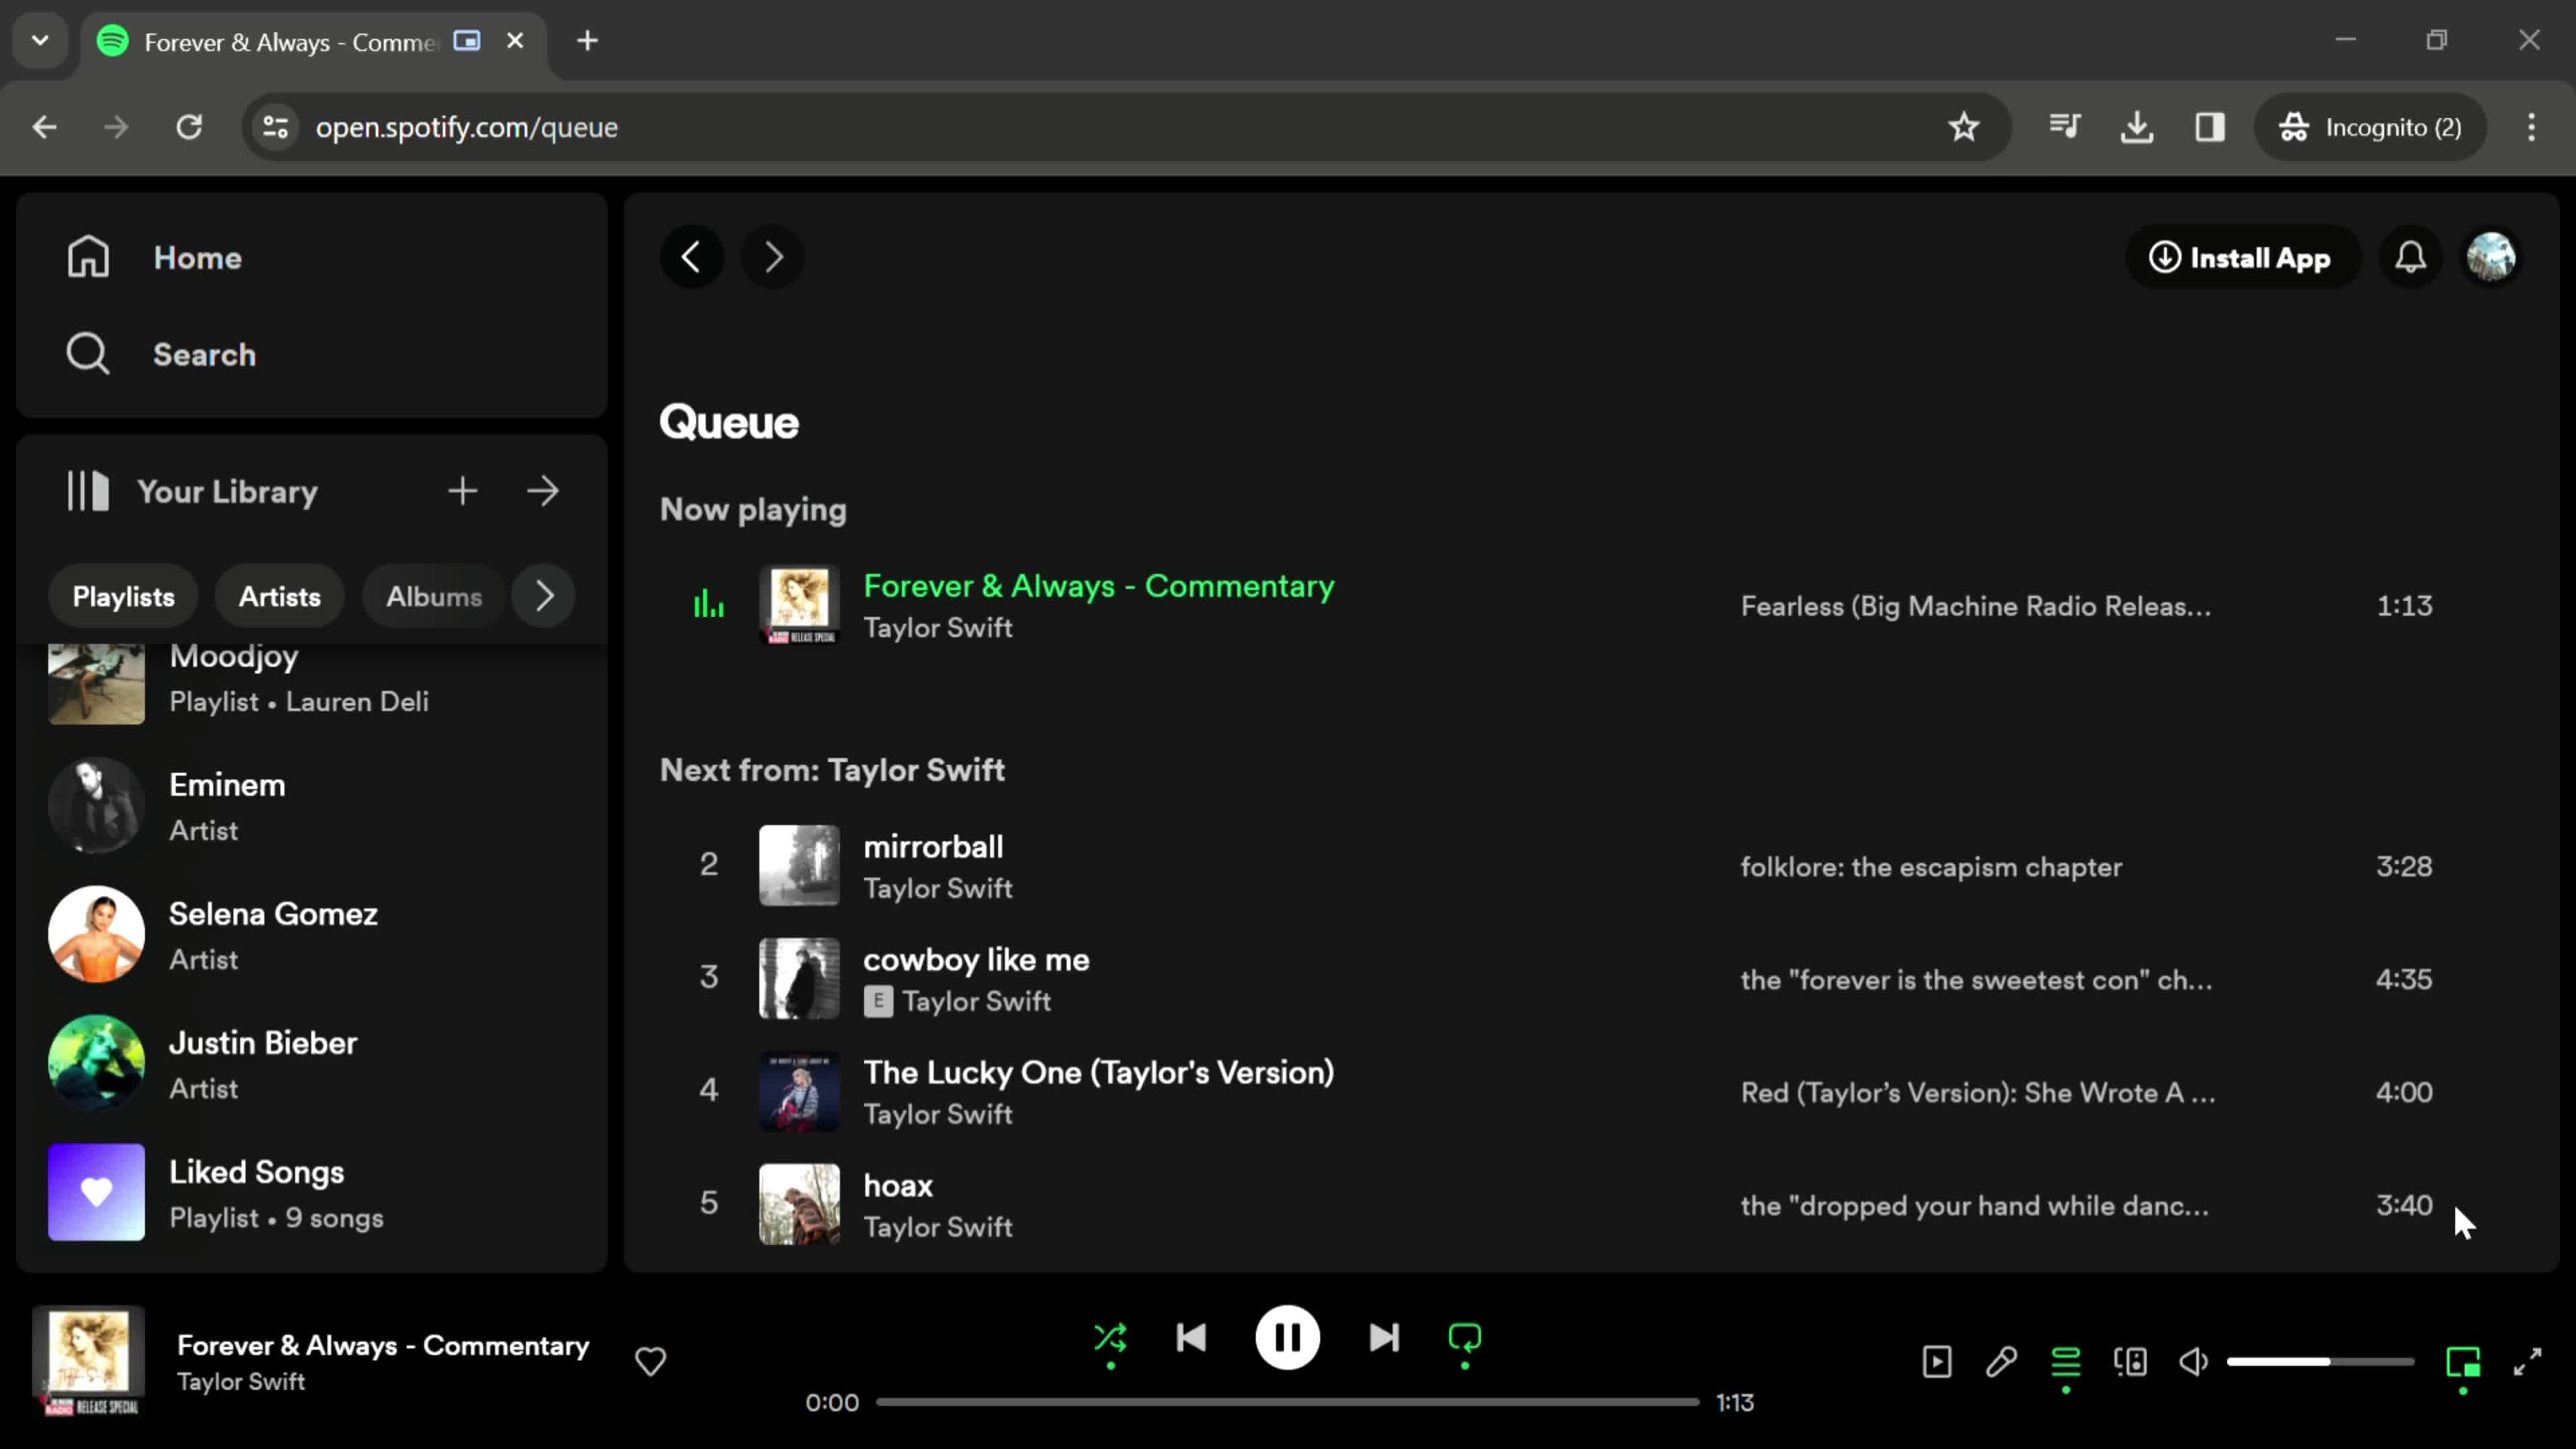Open Chrome downloads

pos(2137,127)
